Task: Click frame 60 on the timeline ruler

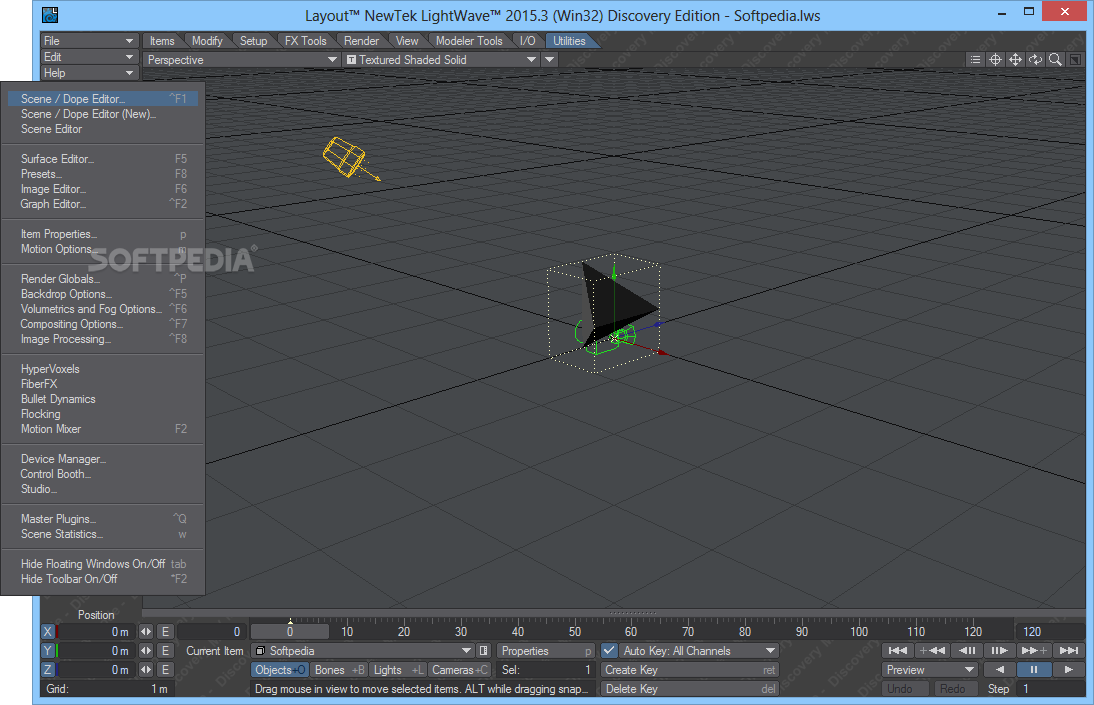Action: coord(631,632)
